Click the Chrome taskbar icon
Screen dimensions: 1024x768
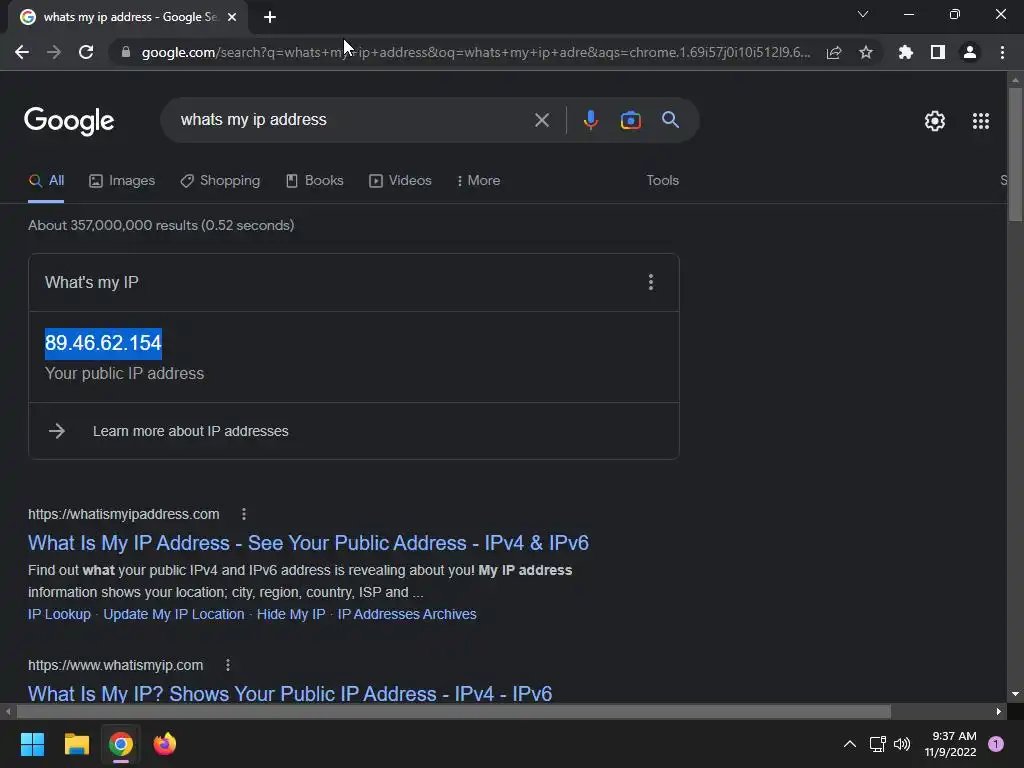[x=121, y=744]
